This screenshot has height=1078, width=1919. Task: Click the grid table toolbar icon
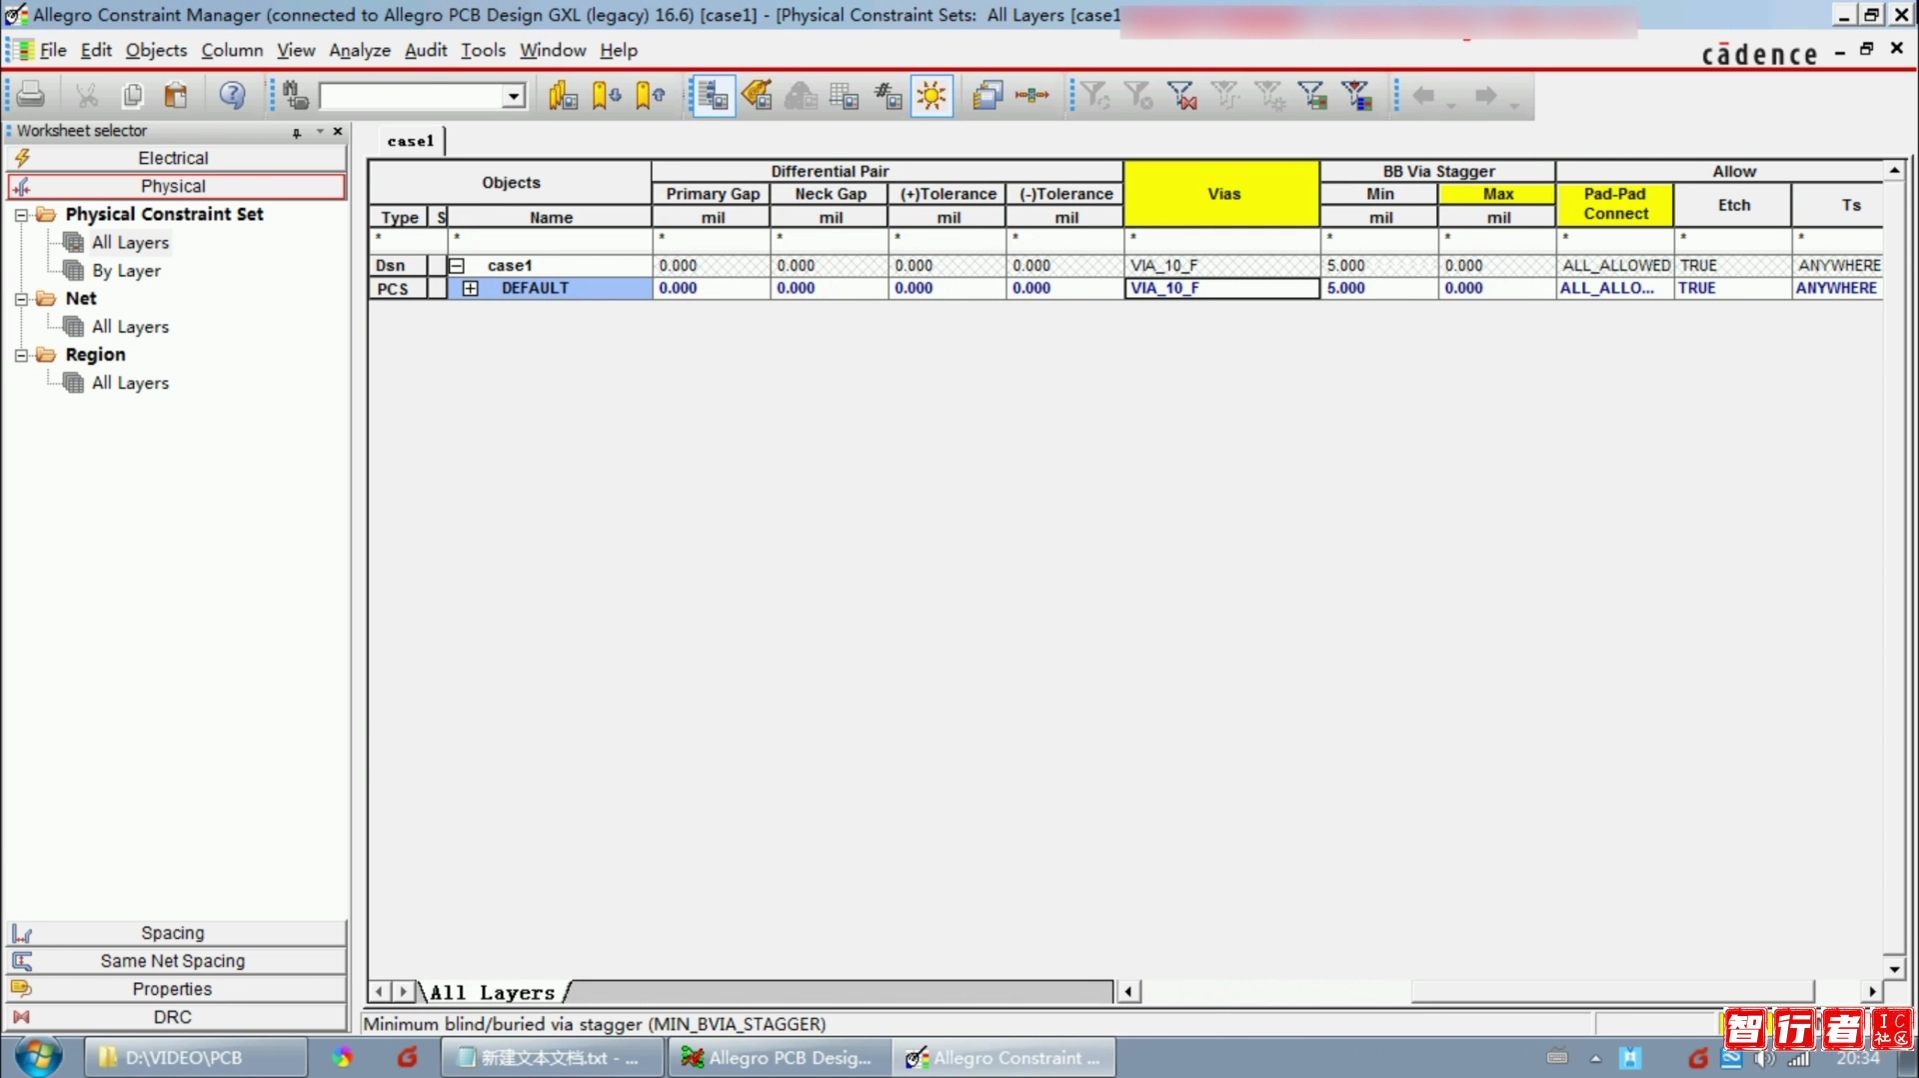[844, 95]
